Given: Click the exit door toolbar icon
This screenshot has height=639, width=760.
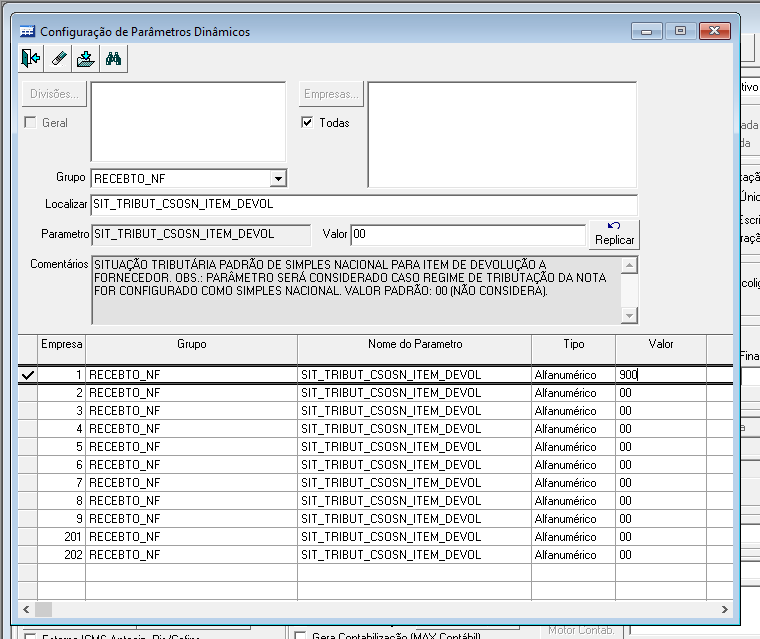Looking at the screenshot, I should [31, 59].
